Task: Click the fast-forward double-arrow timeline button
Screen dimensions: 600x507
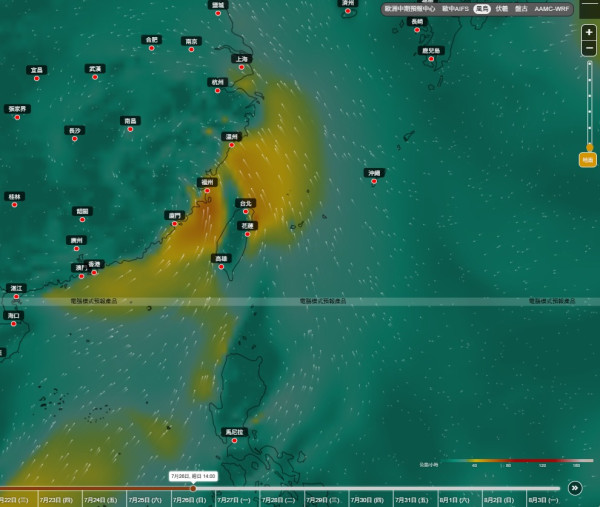Action: pyautogui.click(x=575, y=488)
